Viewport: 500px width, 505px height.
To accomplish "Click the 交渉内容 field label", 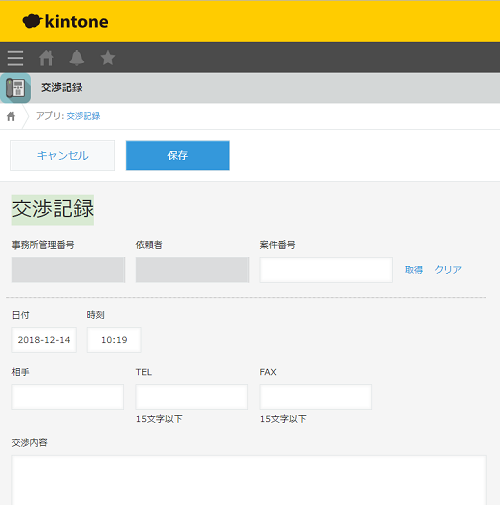I will pos(30,443).
